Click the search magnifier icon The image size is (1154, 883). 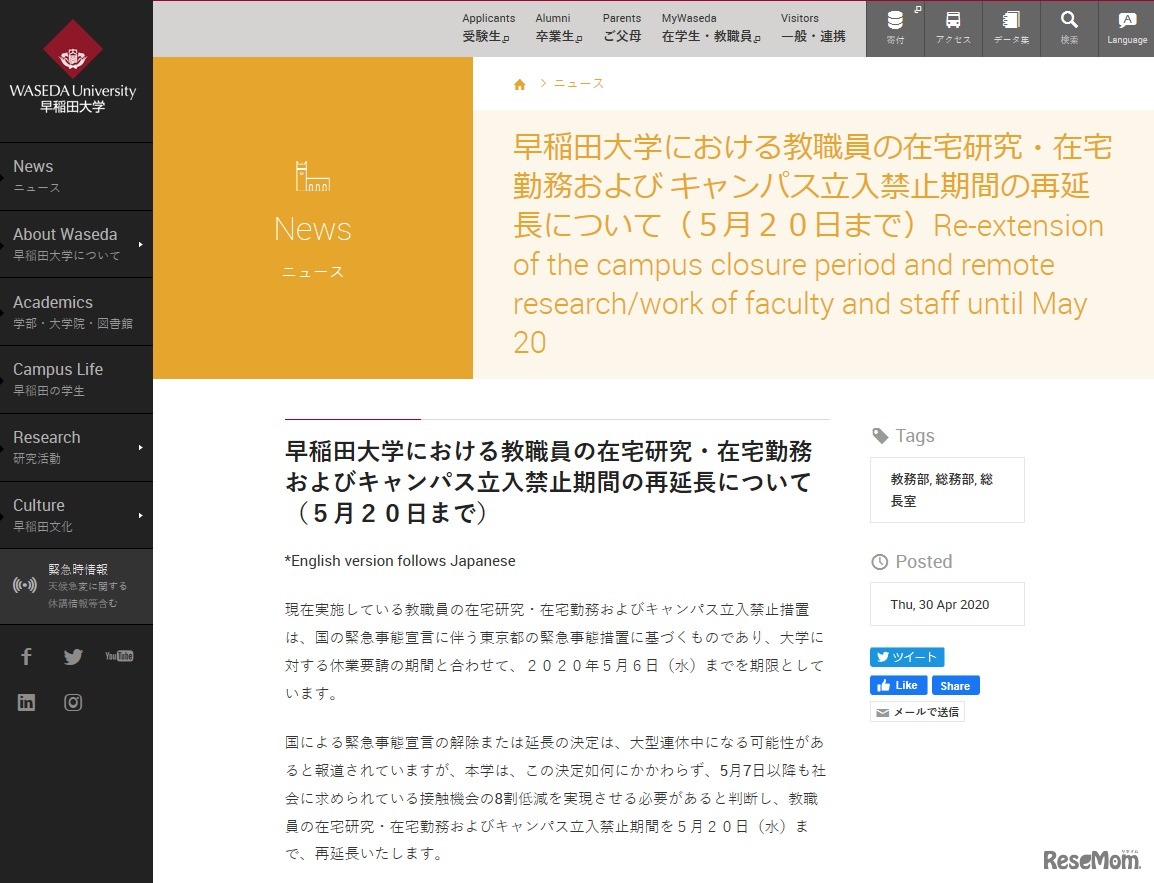click(1069, 22)
